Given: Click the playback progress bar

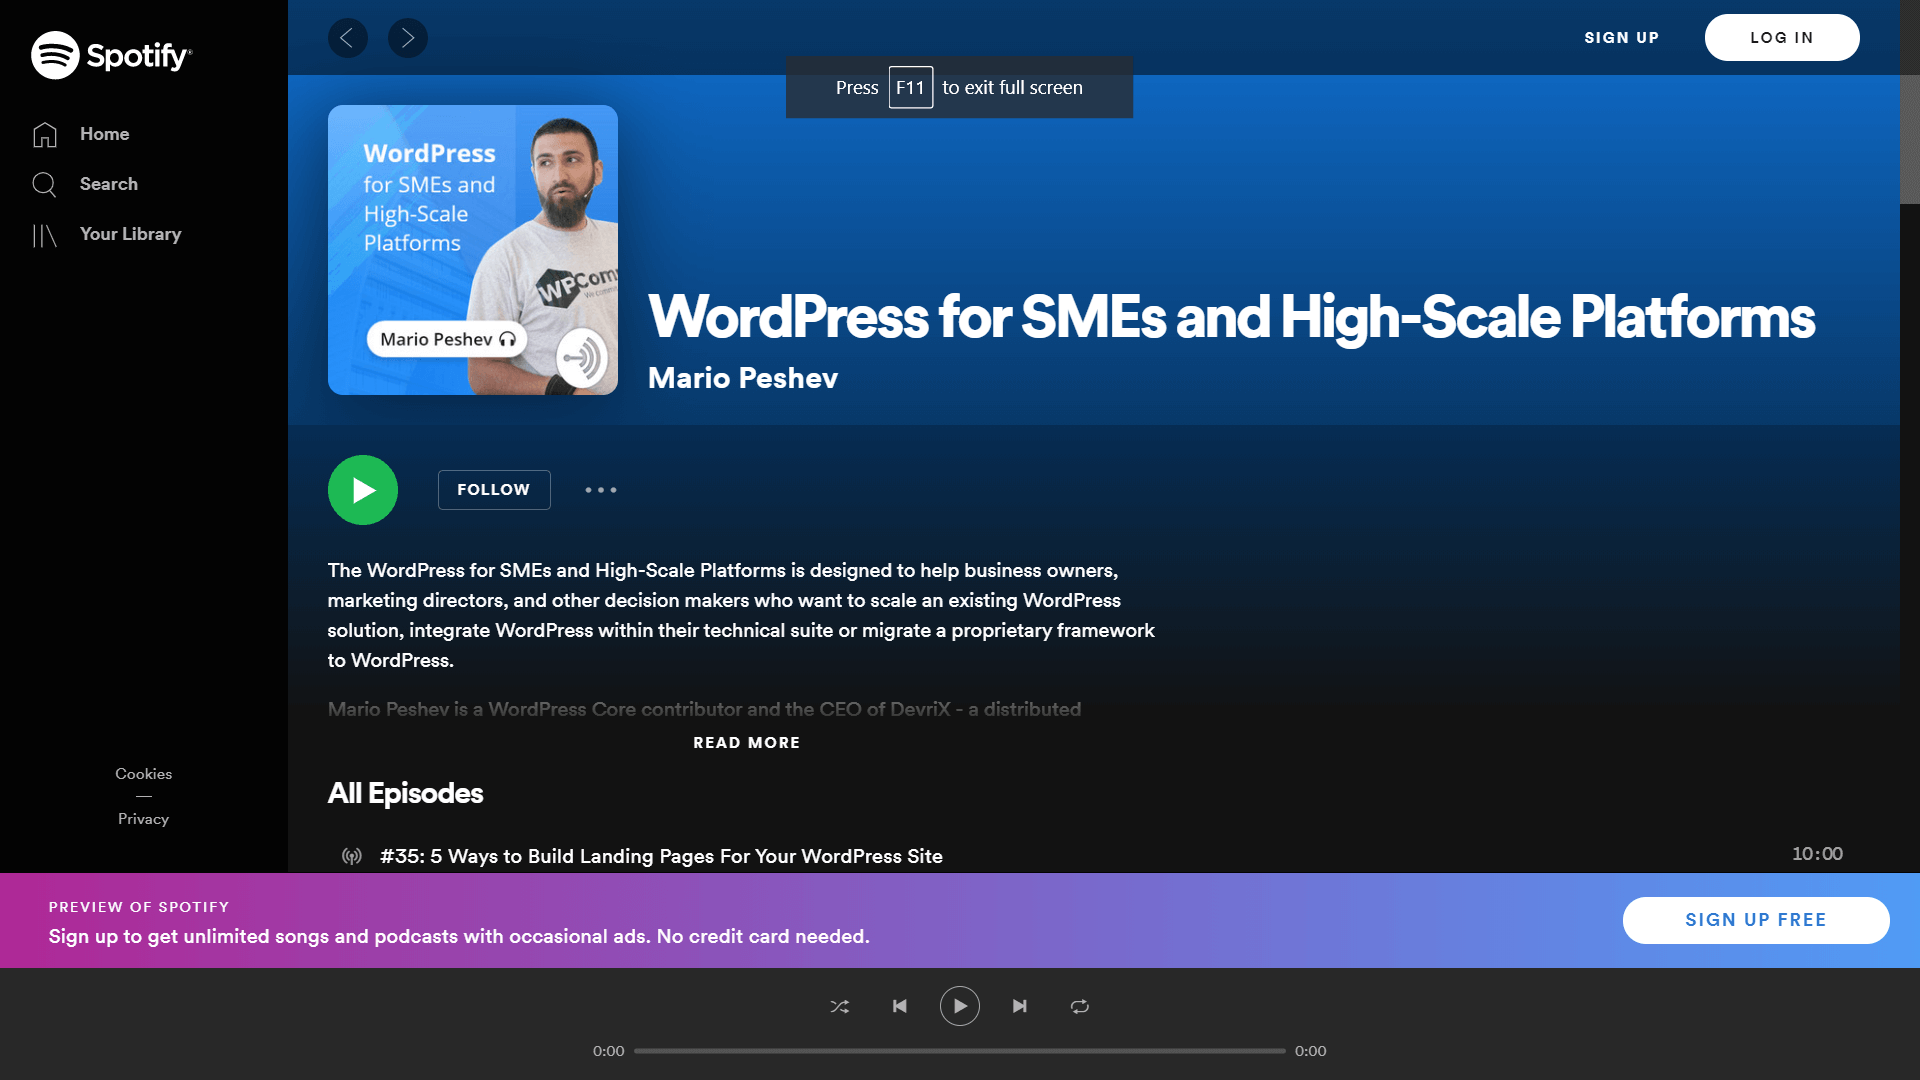Looking at the screenshot, I should [x=960, y=1051].
